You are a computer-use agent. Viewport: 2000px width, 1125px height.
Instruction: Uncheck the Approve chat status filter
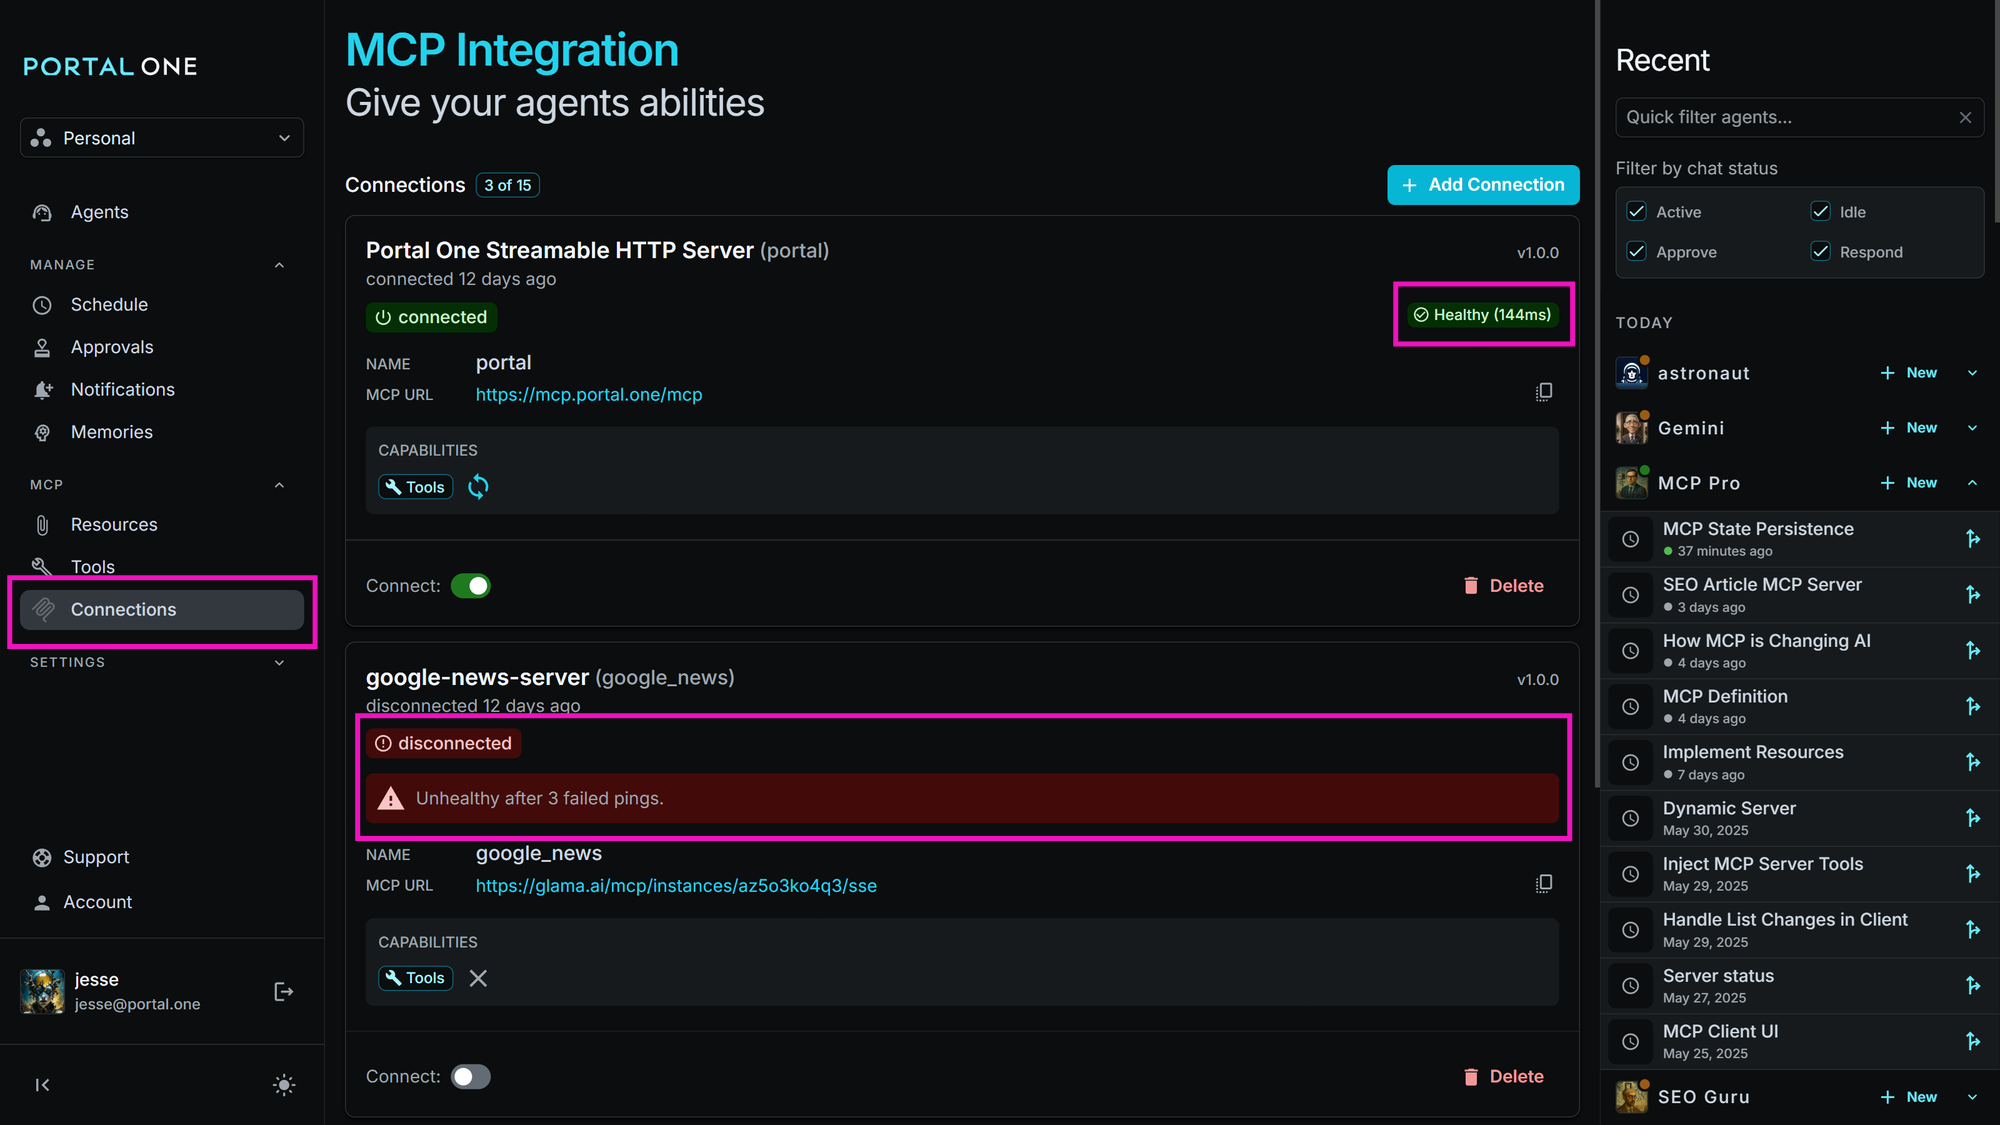1636,252
